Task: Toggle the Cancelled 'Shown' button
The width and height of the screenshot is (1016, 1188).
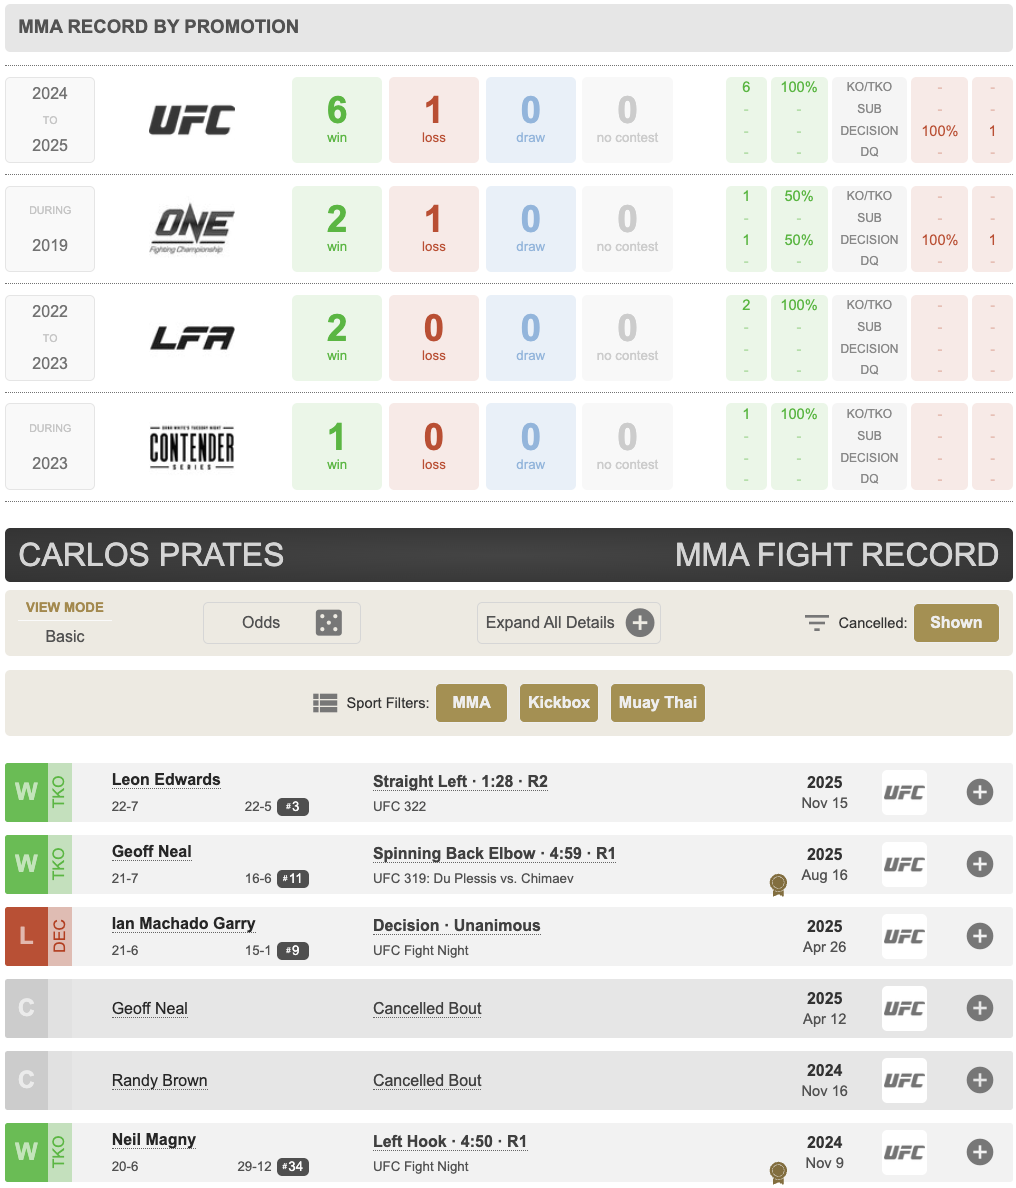Action: pos(956,623)
